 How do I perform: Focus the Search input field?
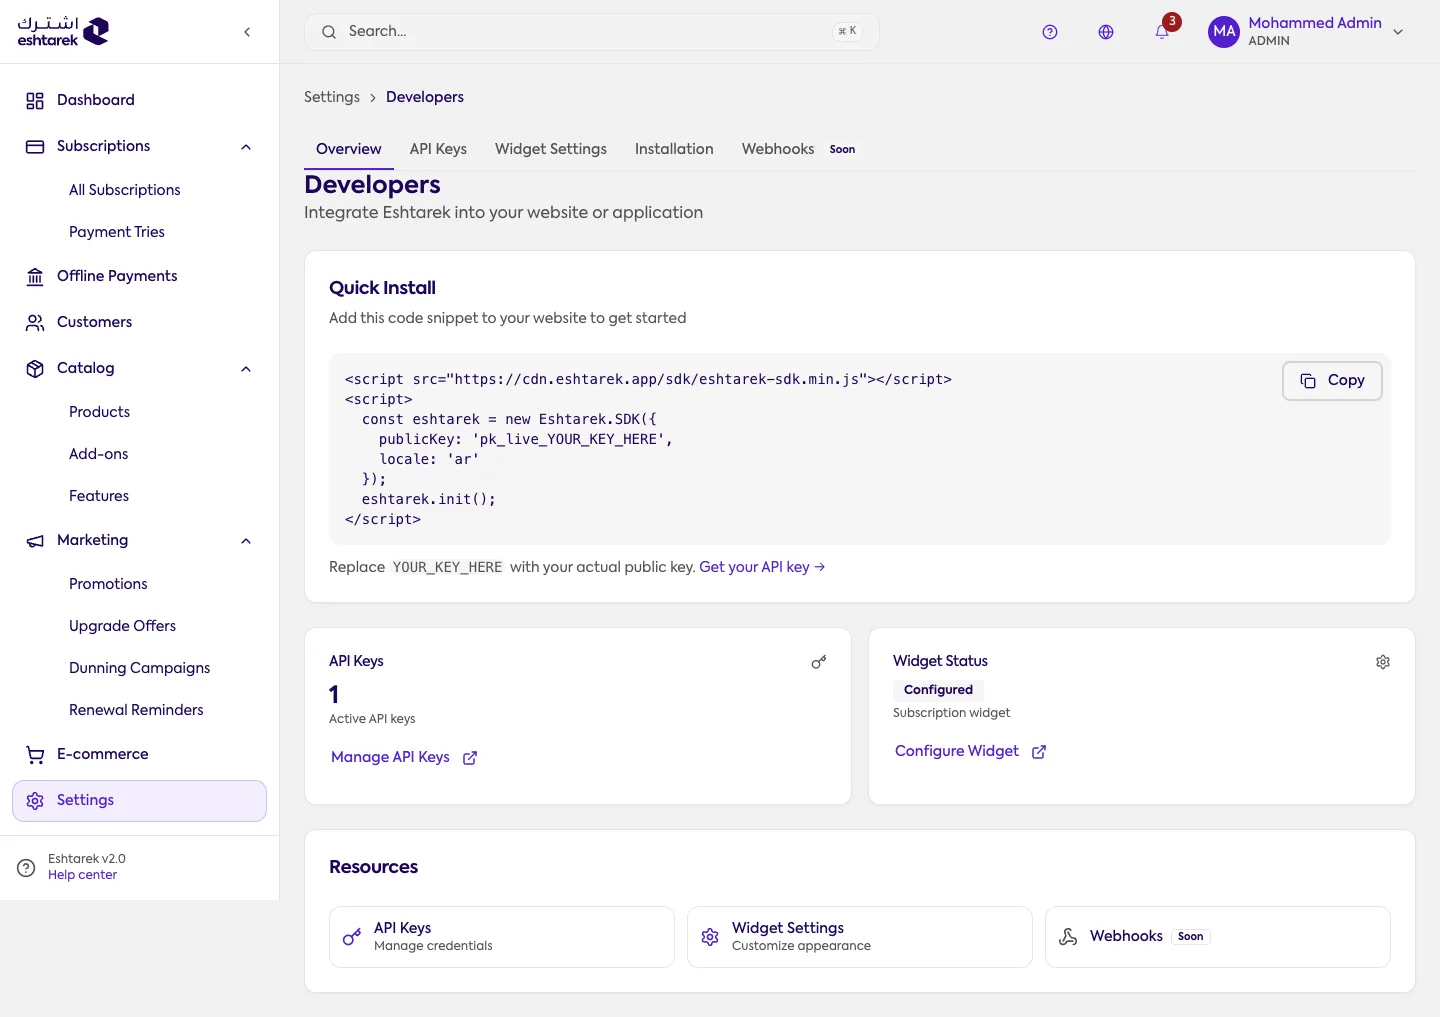click(592, 32)
